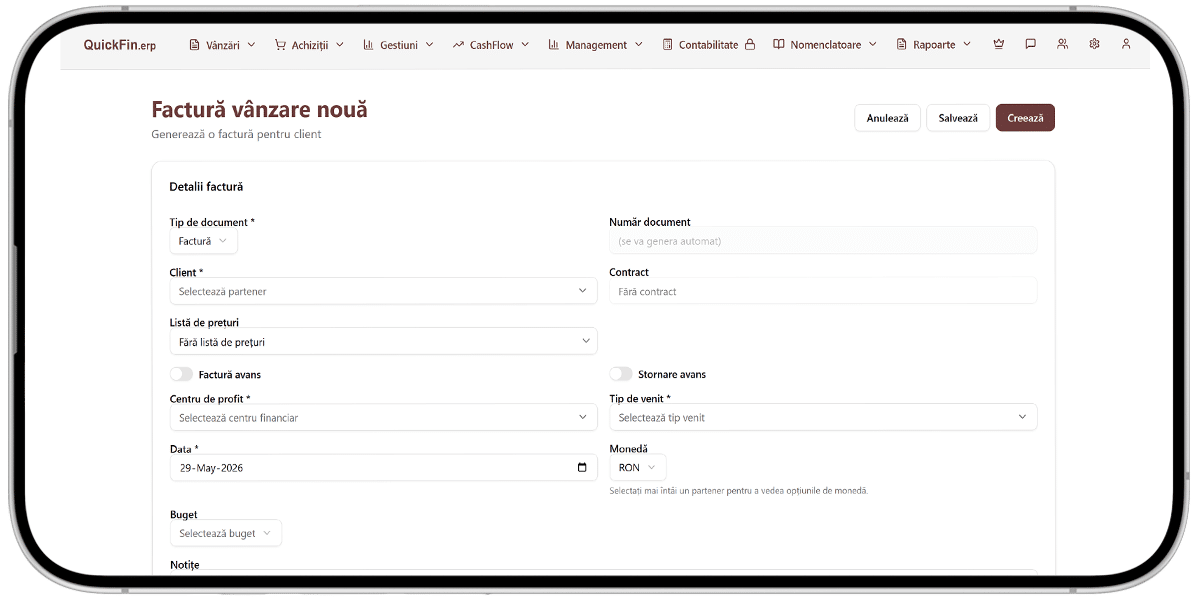The width and height of the screenshot is (1200, 600).
Task: Open the messages chat icon
Action: point(1030,44)
